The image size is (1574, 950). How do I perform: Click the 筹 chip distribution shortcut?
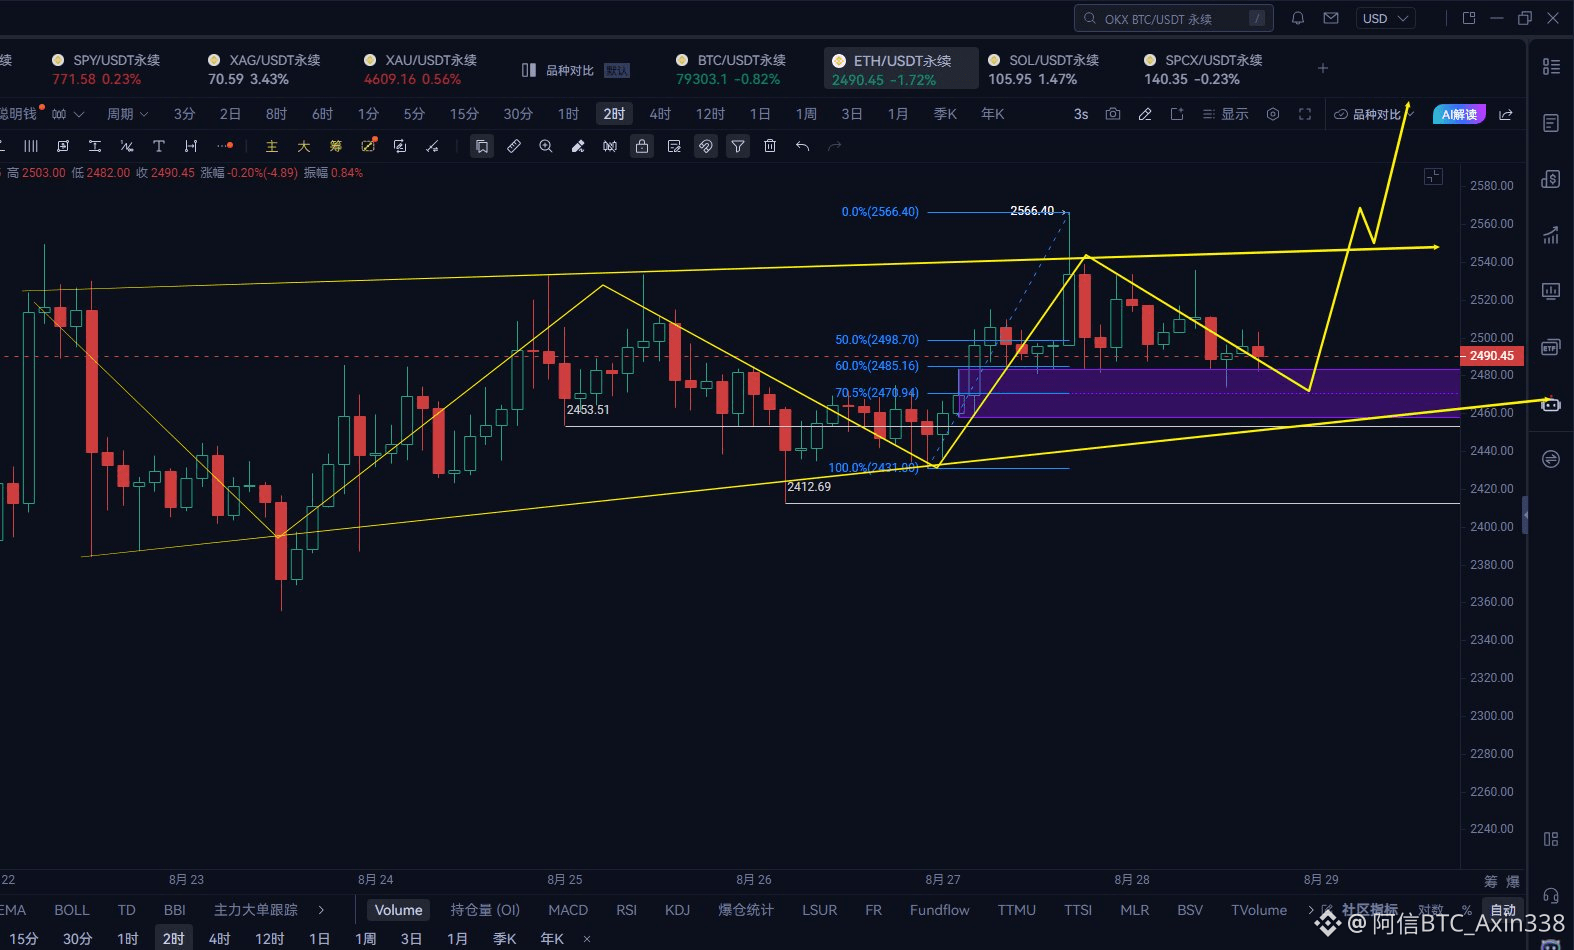pyautogui.click(x=336, y=146)
